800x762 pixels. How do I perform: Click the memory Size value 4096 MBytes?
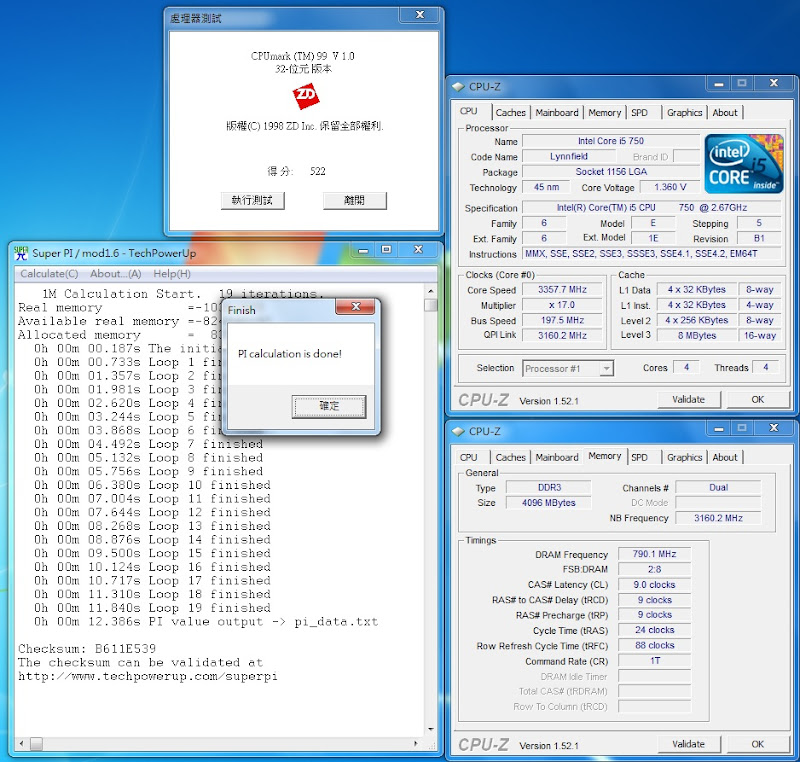pos(548,503)
